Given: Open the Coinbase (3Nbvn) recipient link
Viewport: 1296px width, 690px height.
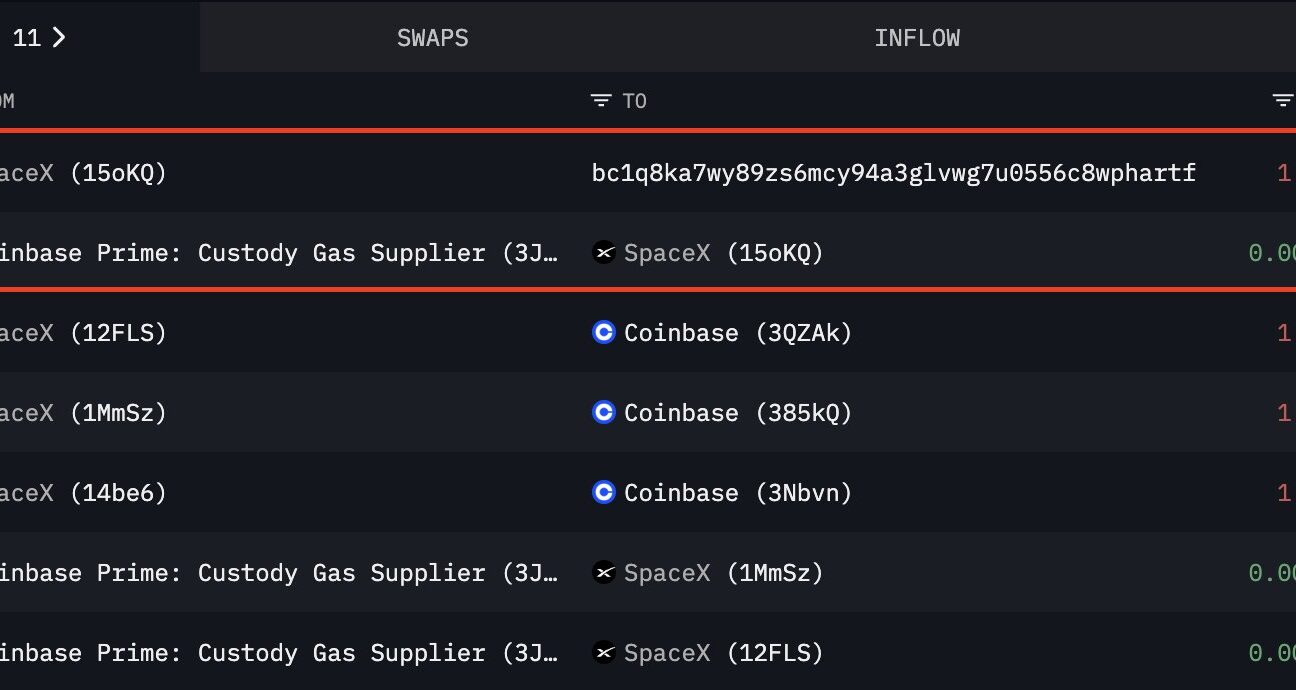Looking at the screenshot, I should tap(738, 493).
